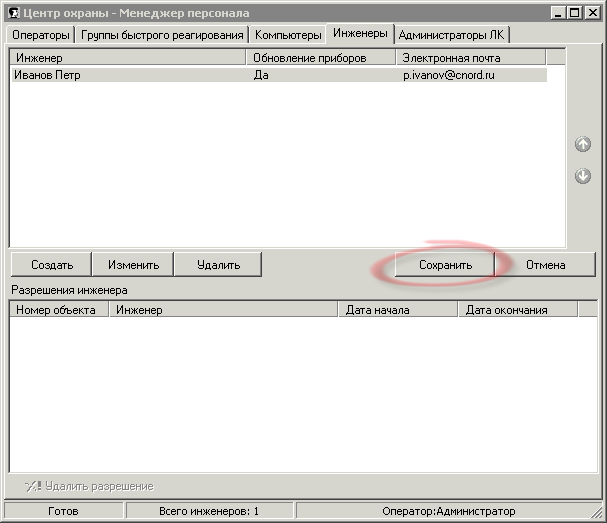Click the Удалить разрешение icon

click(33, 486)
